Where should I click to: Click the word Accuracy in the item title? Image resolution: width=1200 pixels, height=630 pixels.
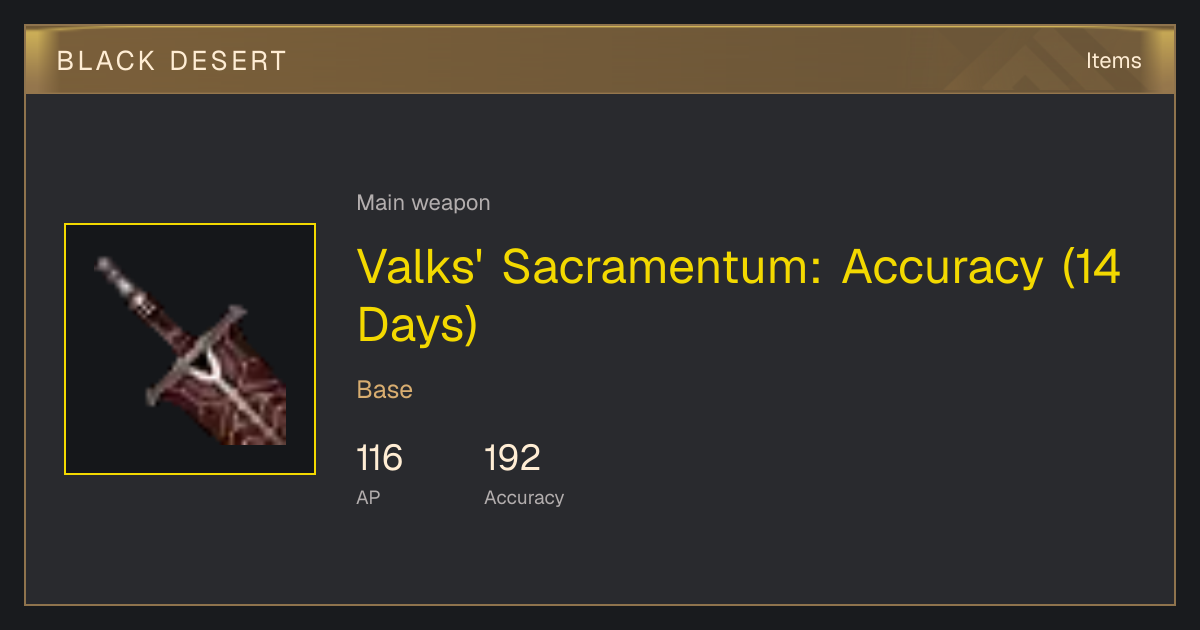[x=943, y=267]
